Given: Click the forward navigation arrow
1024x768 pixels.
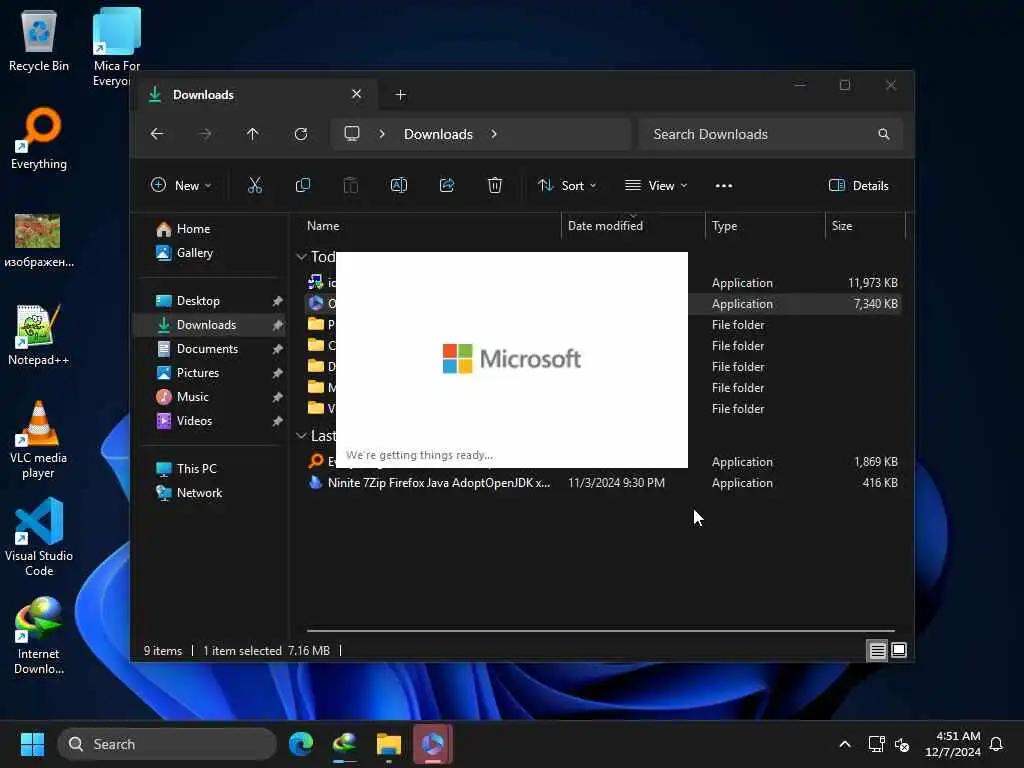Looking at the screenshot, I should 205,134.
